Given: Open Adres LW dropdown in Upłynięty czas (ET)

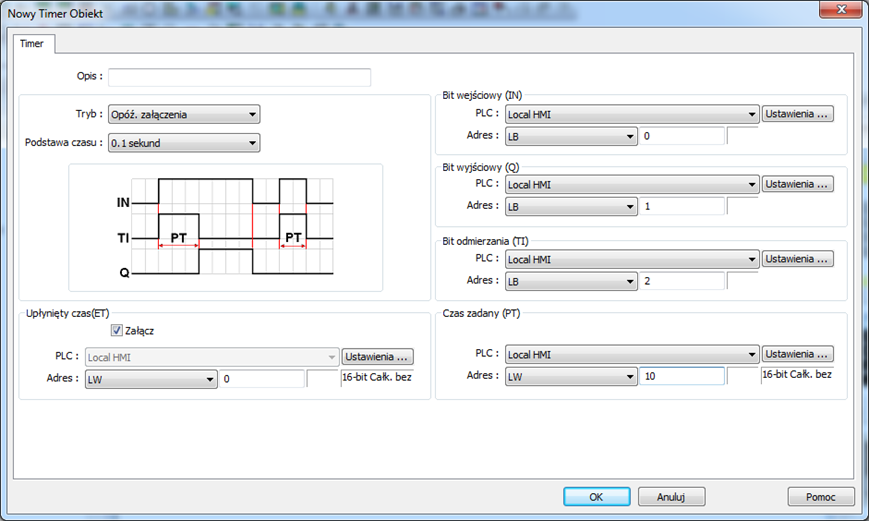Looking at the screenshot, I should click(151, 380).
